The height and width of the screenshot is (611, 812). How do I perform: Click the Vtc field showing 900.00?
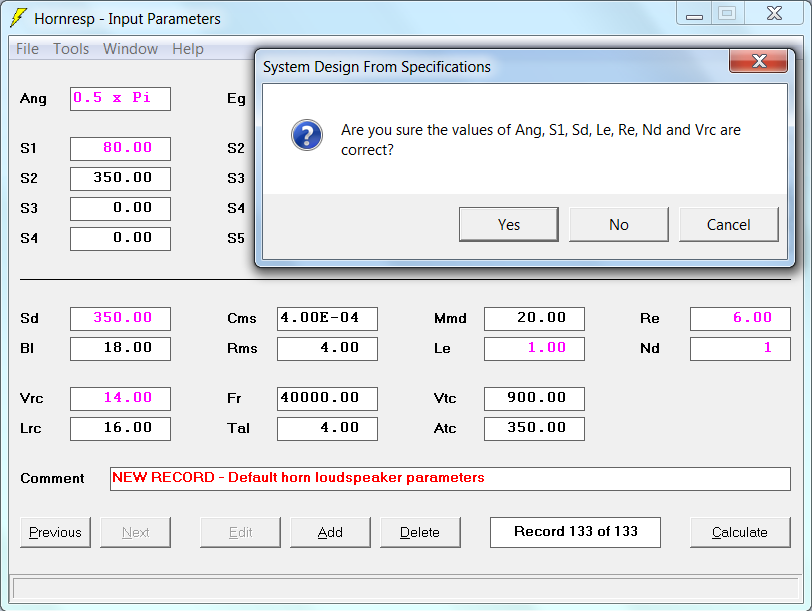[x=534, y=398]
